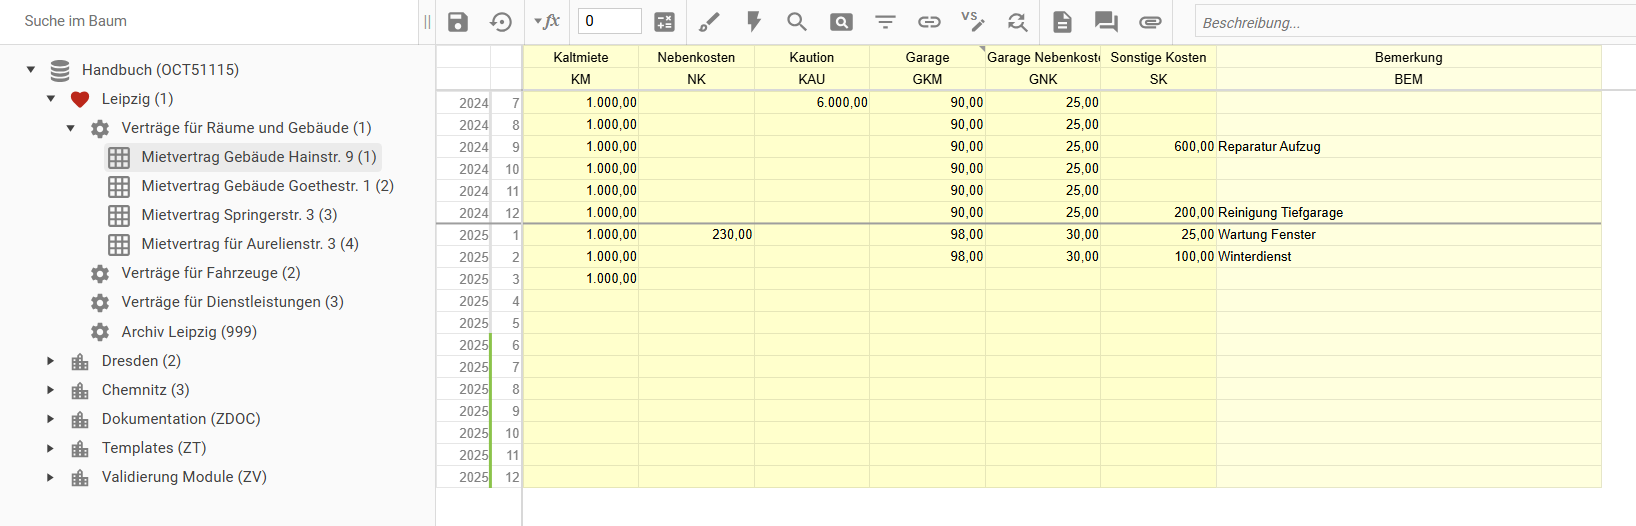Open the comments speech bubble icon

(1106, 22)
